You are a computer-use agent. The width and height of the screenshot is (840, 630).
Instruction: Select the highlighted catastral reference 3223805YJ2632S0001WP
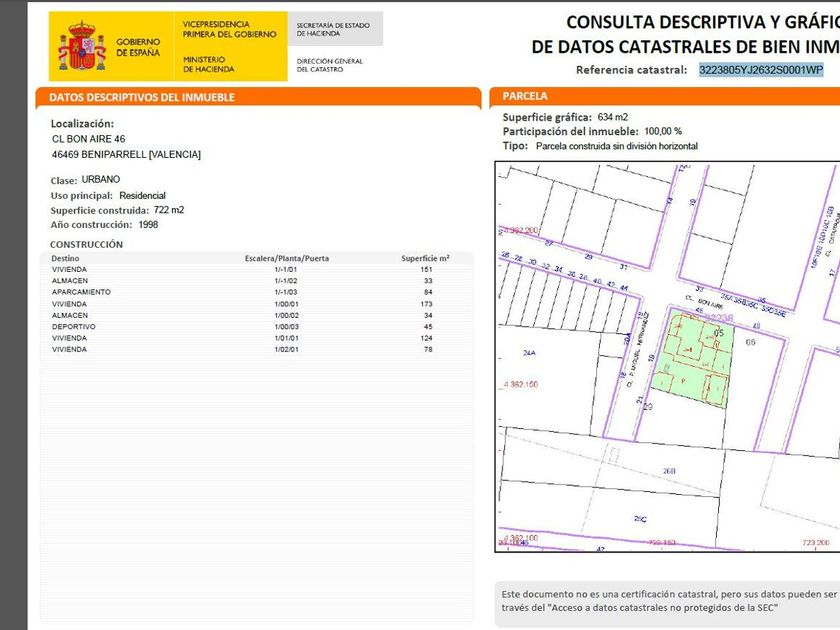coord(761,70)
